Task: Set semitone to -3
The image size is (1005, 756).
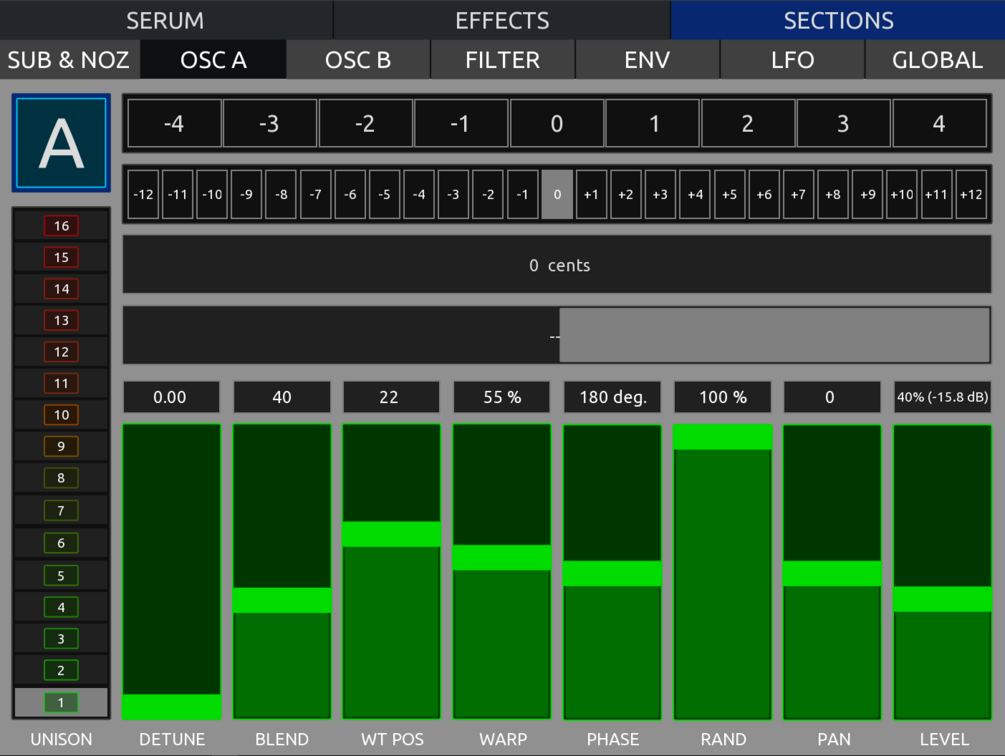Action: pos(453,194)
